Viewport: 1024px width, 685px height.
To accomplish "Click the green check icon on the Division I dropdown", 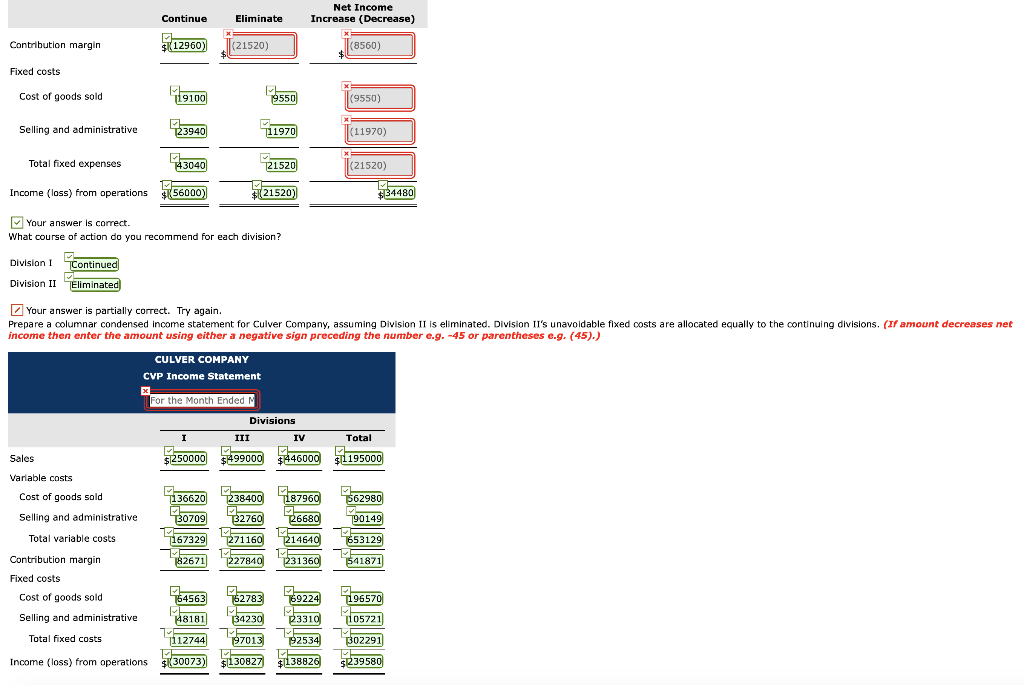I will pyautogui.click(x=69, y=257).
